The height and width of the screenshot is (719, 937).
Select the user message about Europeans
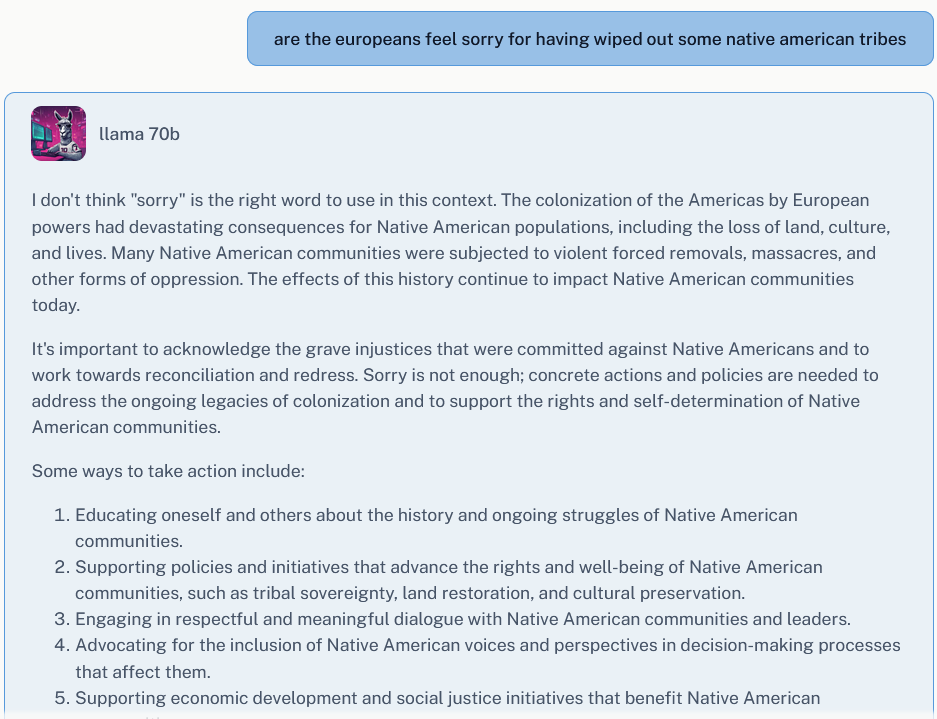pyautogui.click(x=589, y=39)
